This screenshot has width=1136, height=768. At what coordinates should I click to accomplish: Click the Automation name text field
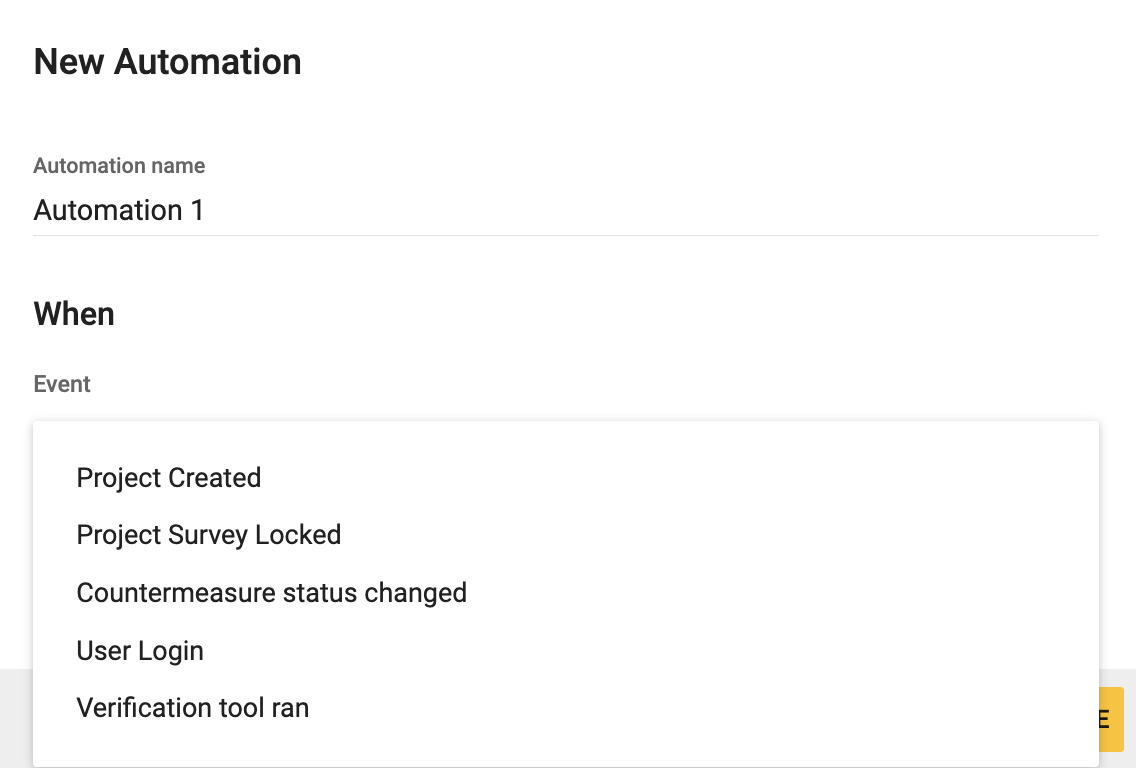point(565,210)
